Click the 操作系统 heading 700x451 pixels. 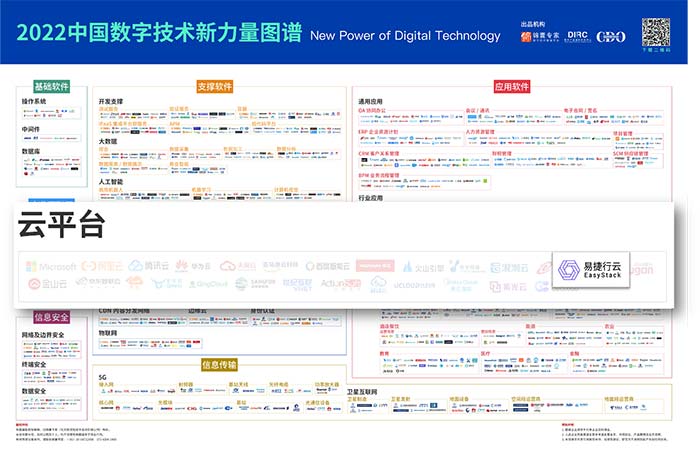[34, 101]
